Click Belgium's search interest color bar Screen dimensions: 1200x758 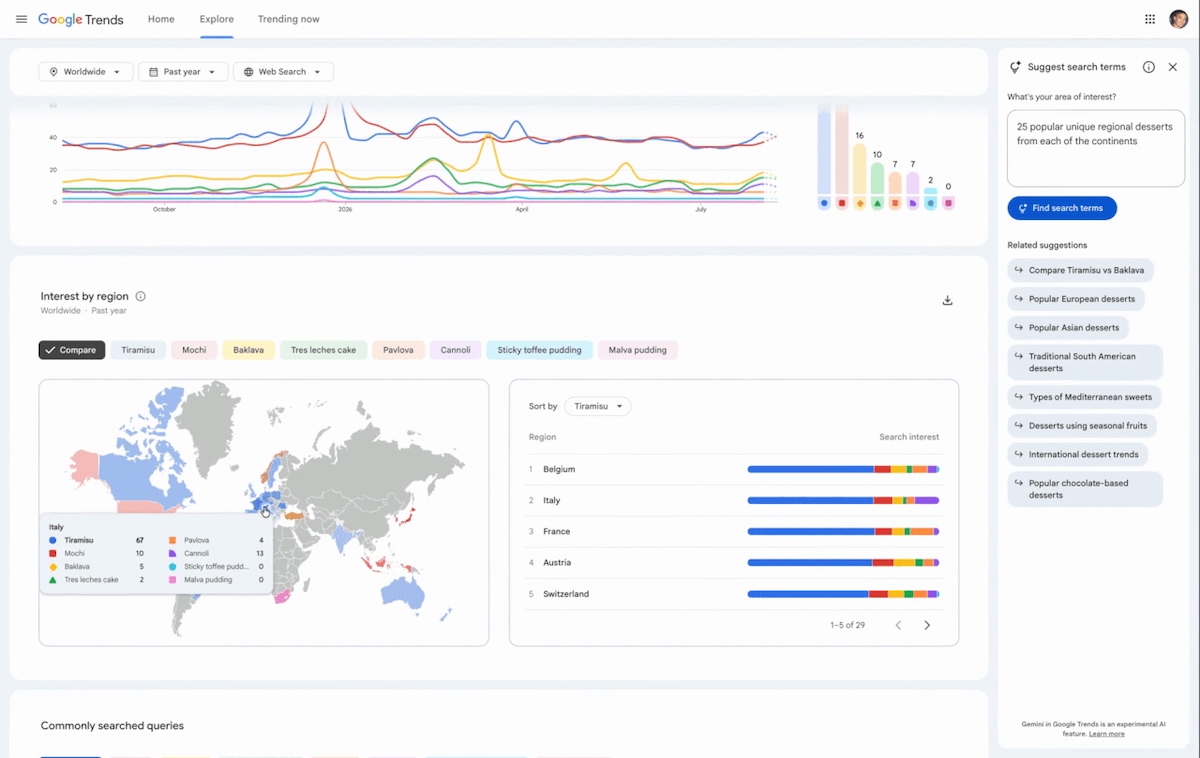(843, 469)
